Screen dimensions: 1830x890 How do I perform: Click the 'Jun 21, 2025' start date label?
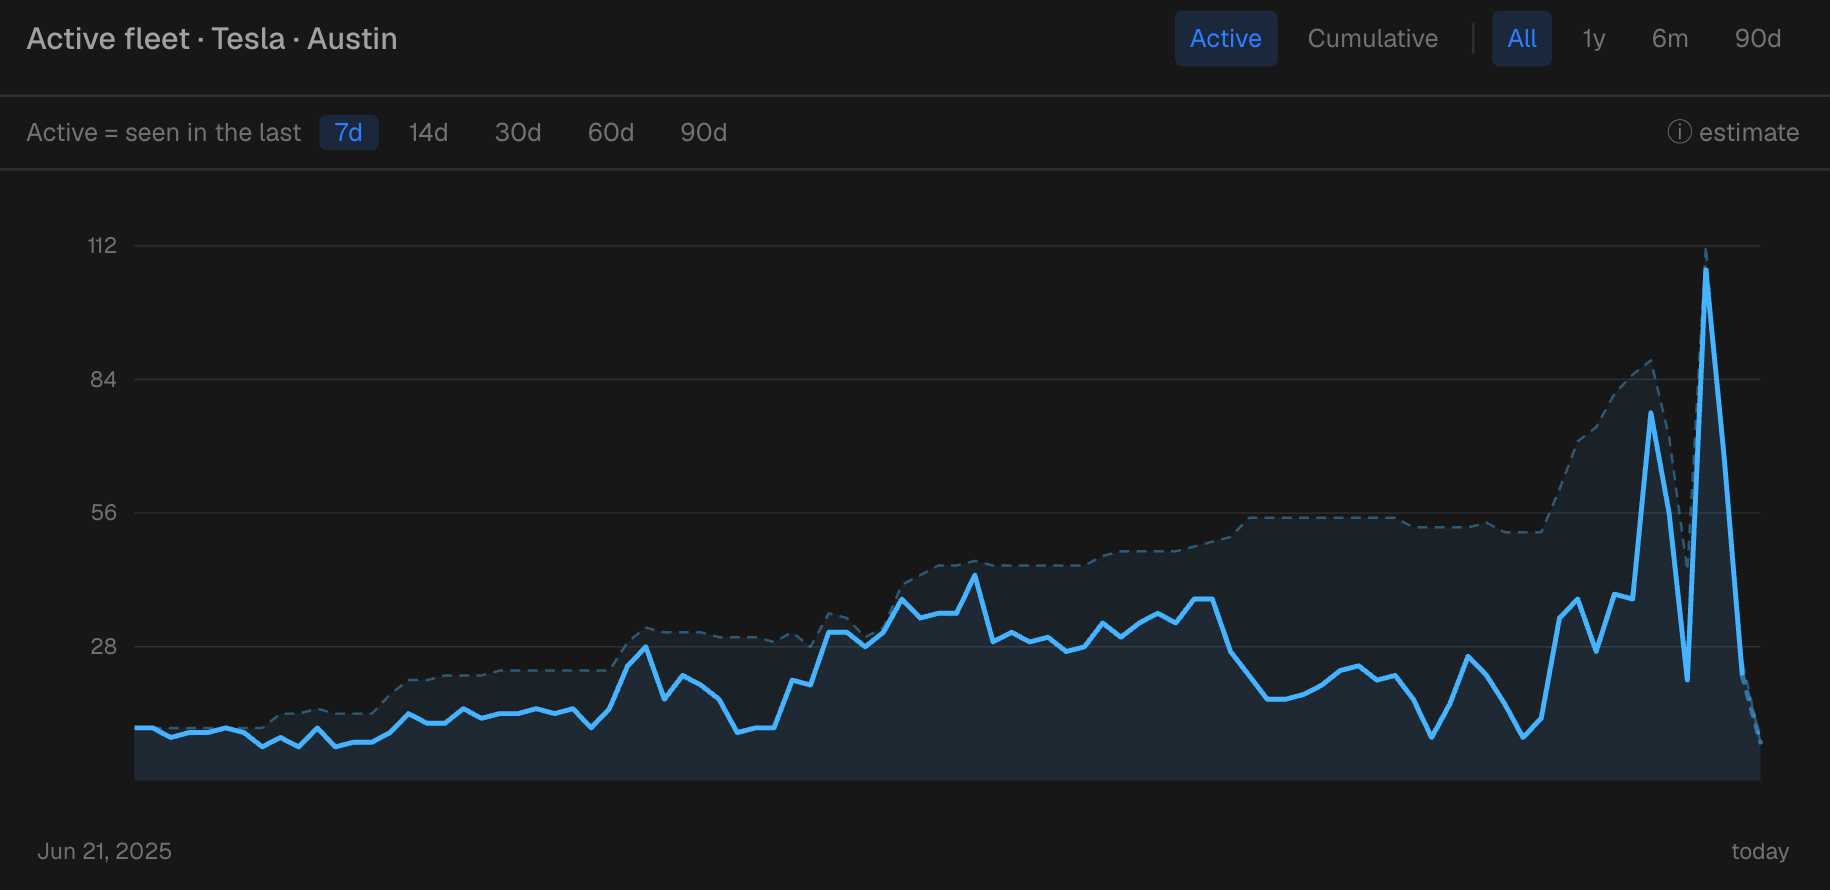[x=105, y=851]
